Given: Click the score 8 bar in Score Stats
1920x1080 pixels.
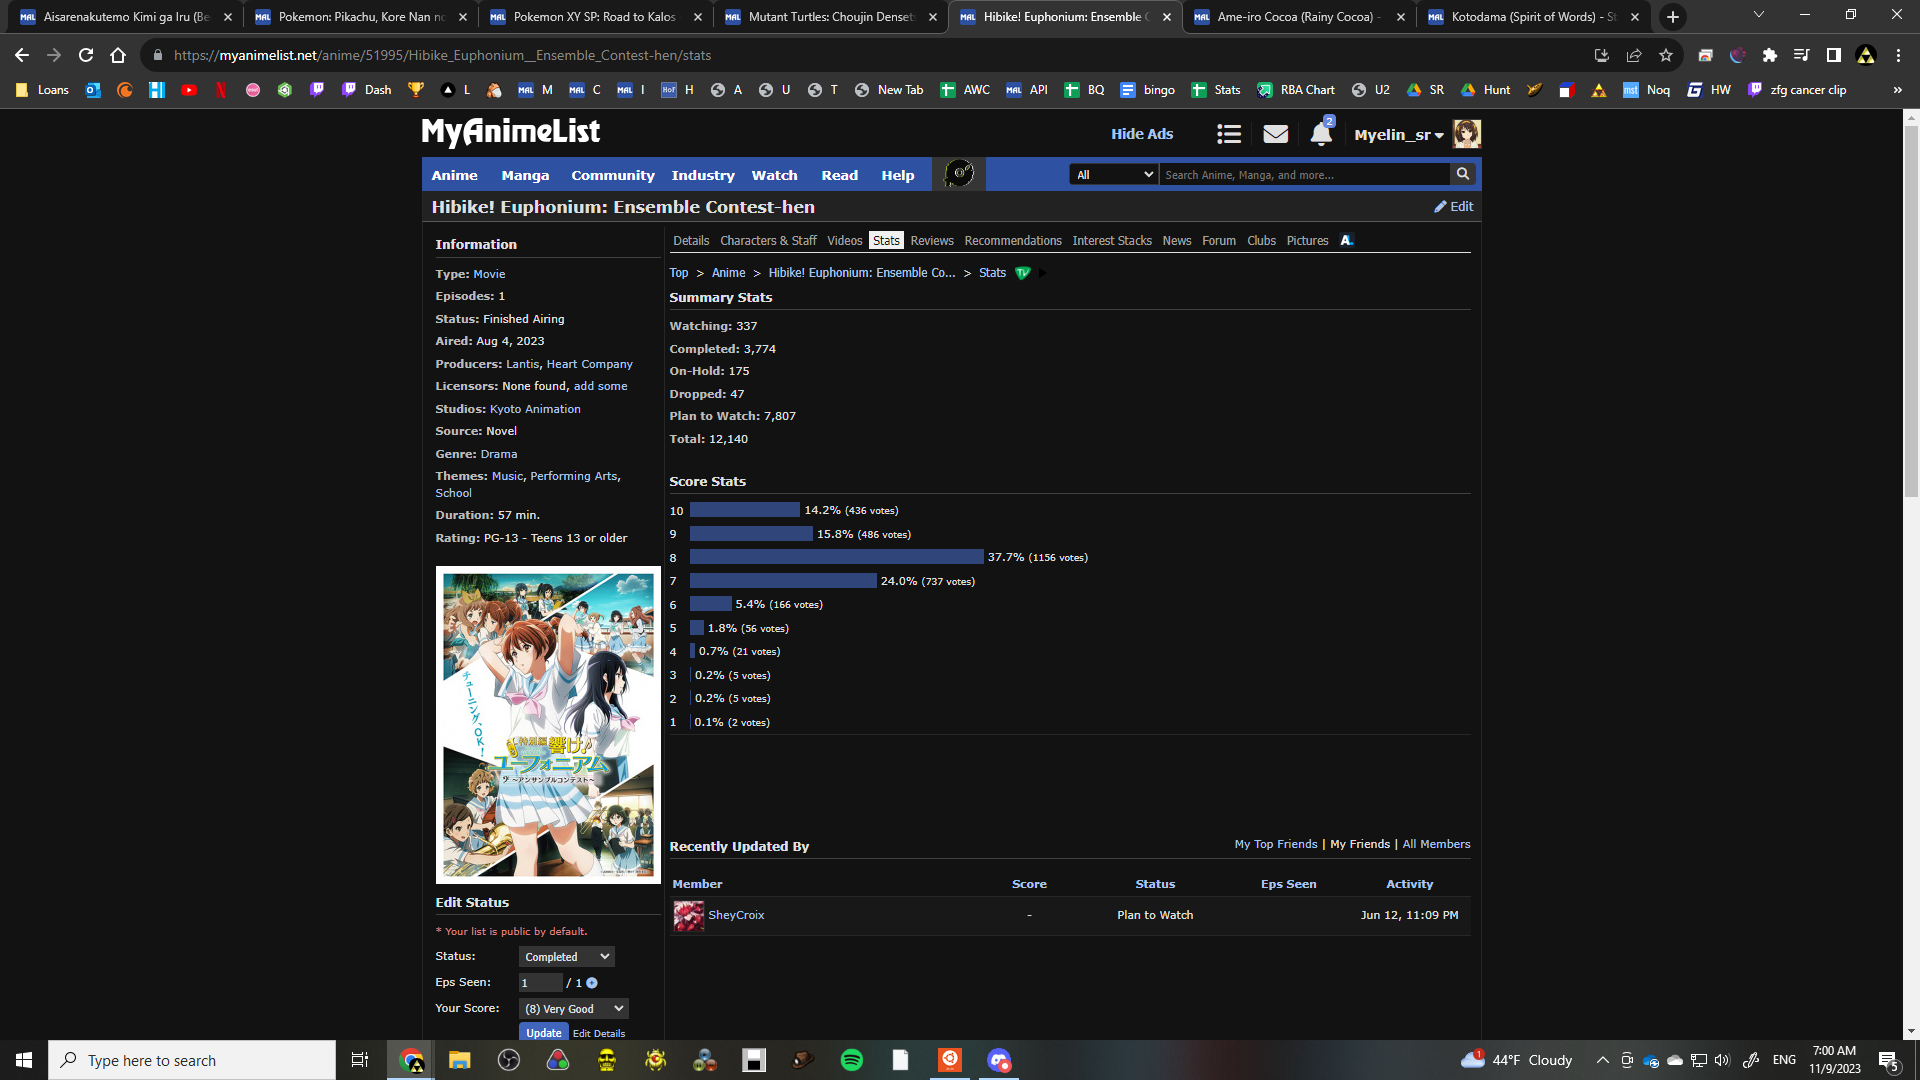Looking at the screenshot, I should click(x=836, y=557).
